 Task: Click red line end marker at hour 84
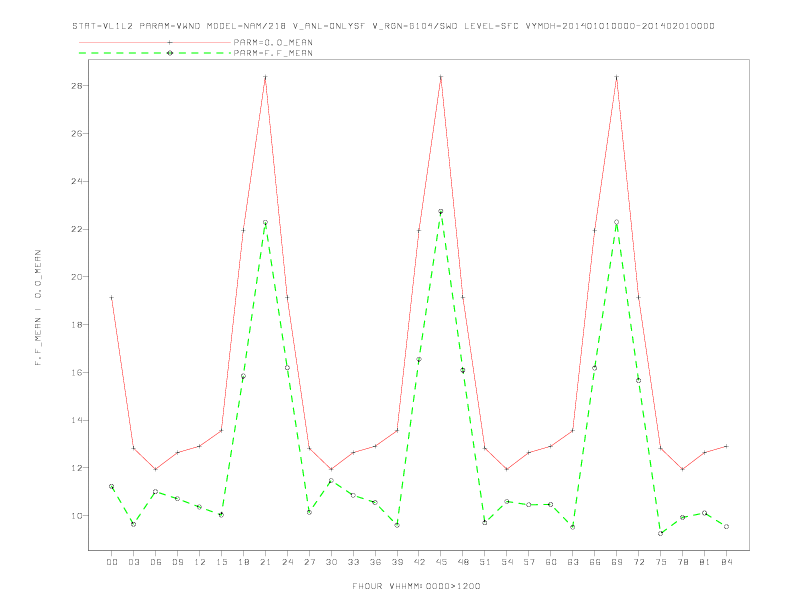(x=726, y=446)
